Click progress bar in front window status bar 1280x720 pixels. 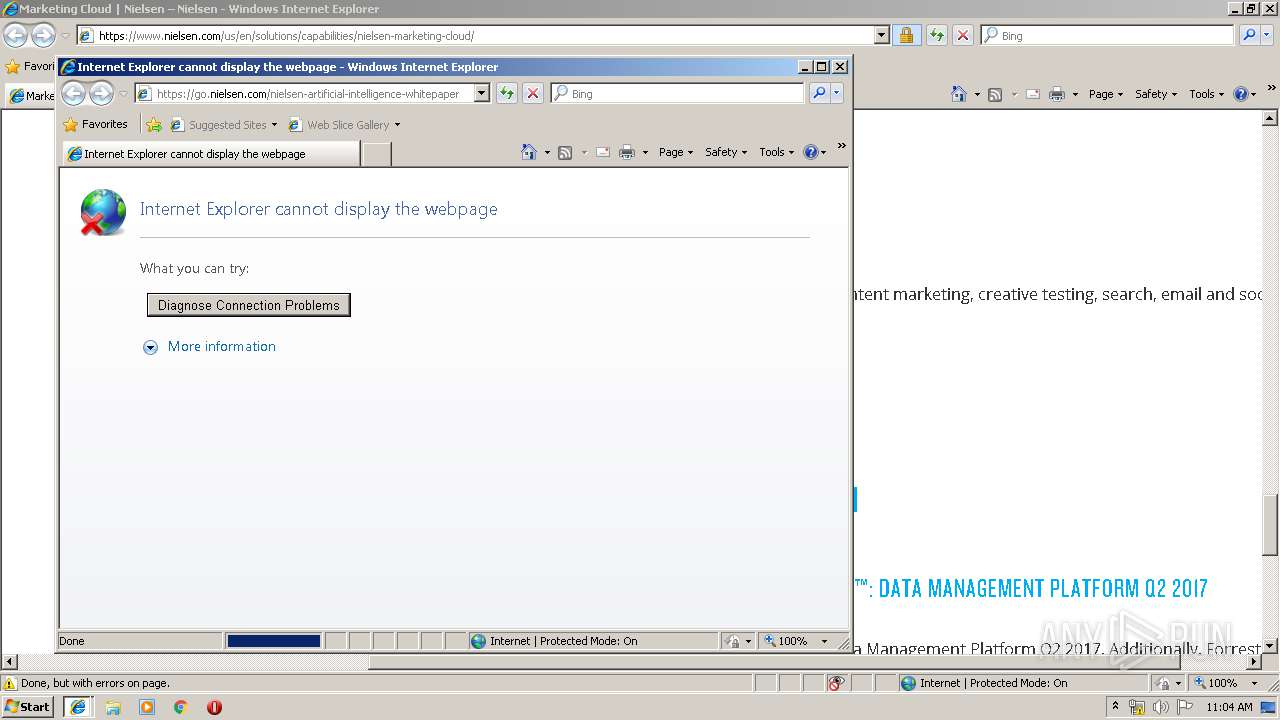tap(274, 641)
